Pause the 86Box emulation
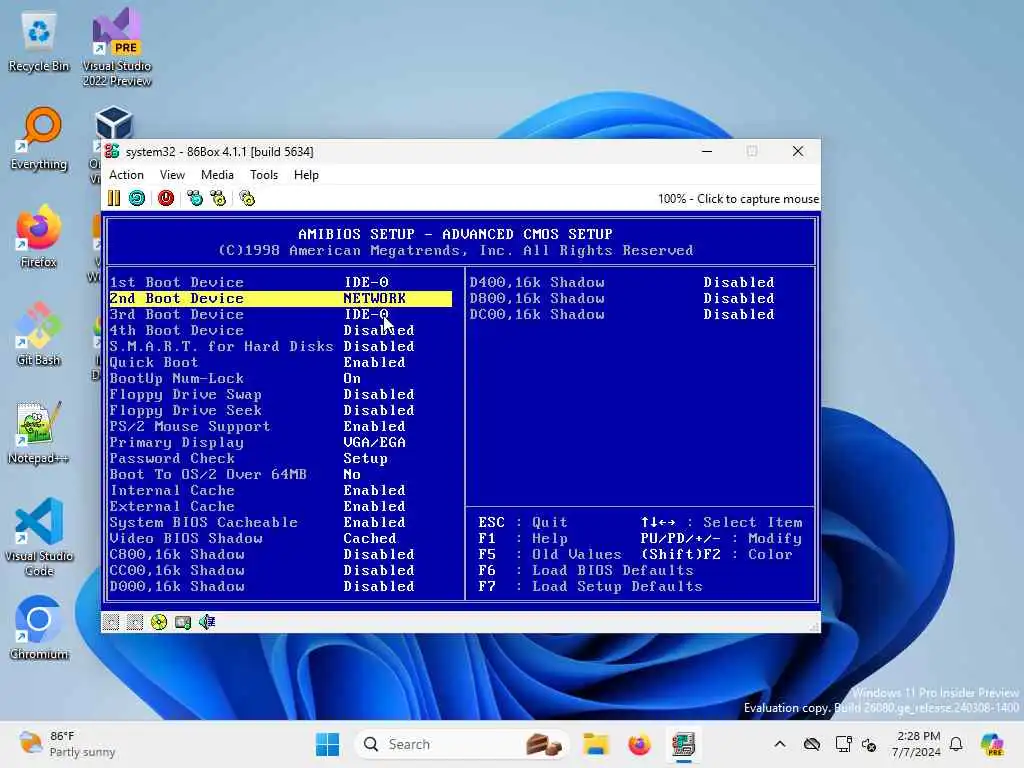 click(114, 199)
